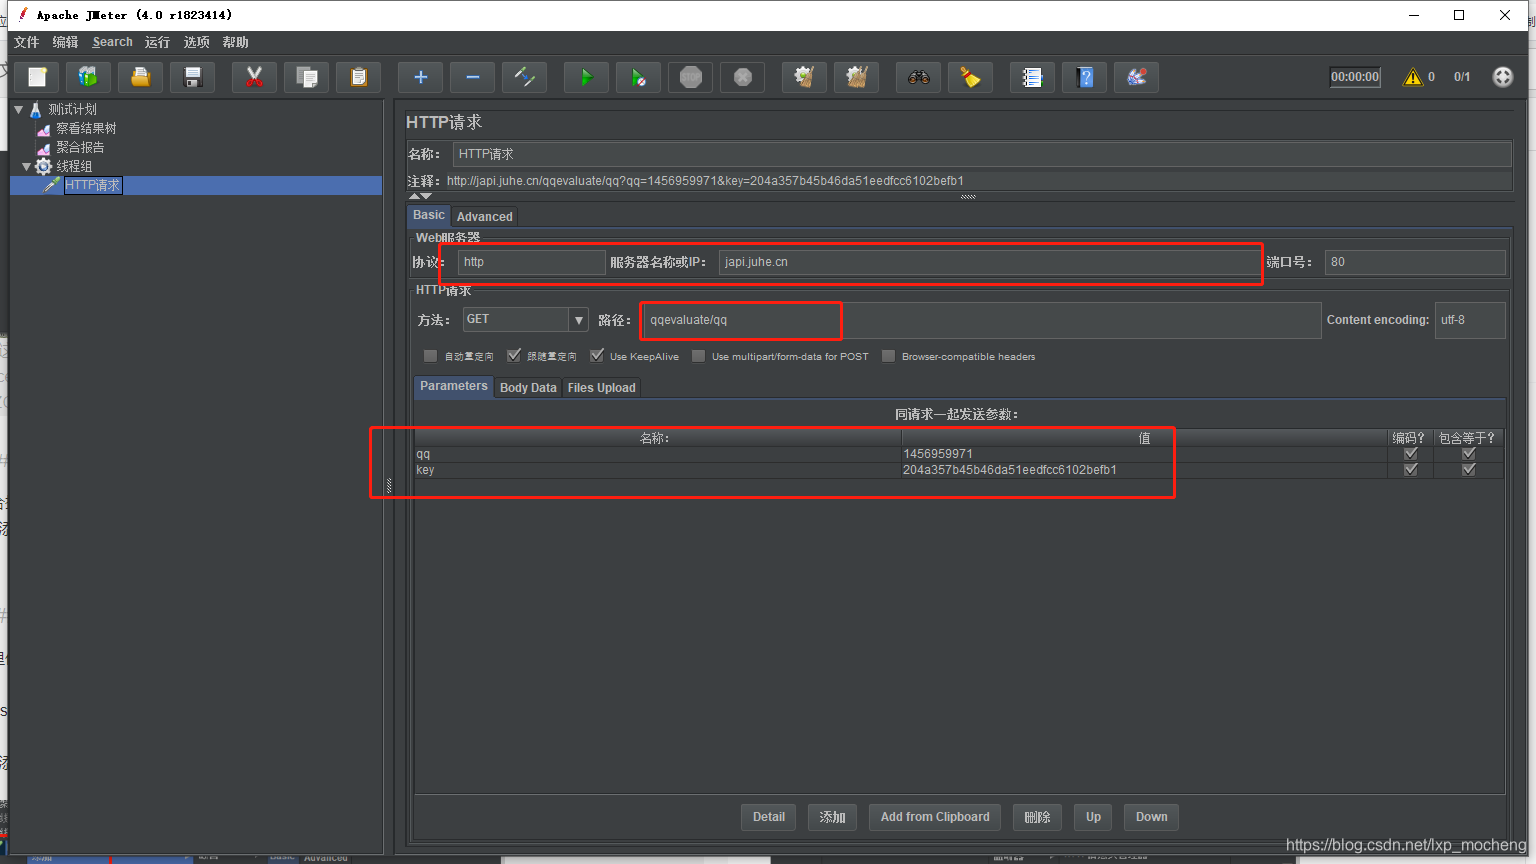This screenshot has height=864, width=1536.
Task: Click the Stop test icon
Action: (x=690, y=77)
